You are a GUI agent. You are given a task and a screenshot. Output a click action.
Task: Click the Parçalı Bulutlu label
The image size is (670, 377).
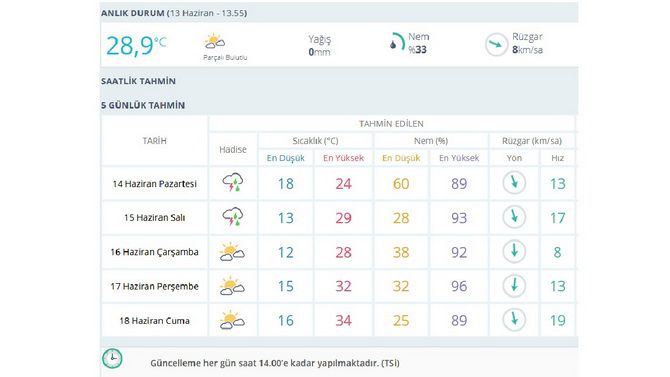(225, 57)
